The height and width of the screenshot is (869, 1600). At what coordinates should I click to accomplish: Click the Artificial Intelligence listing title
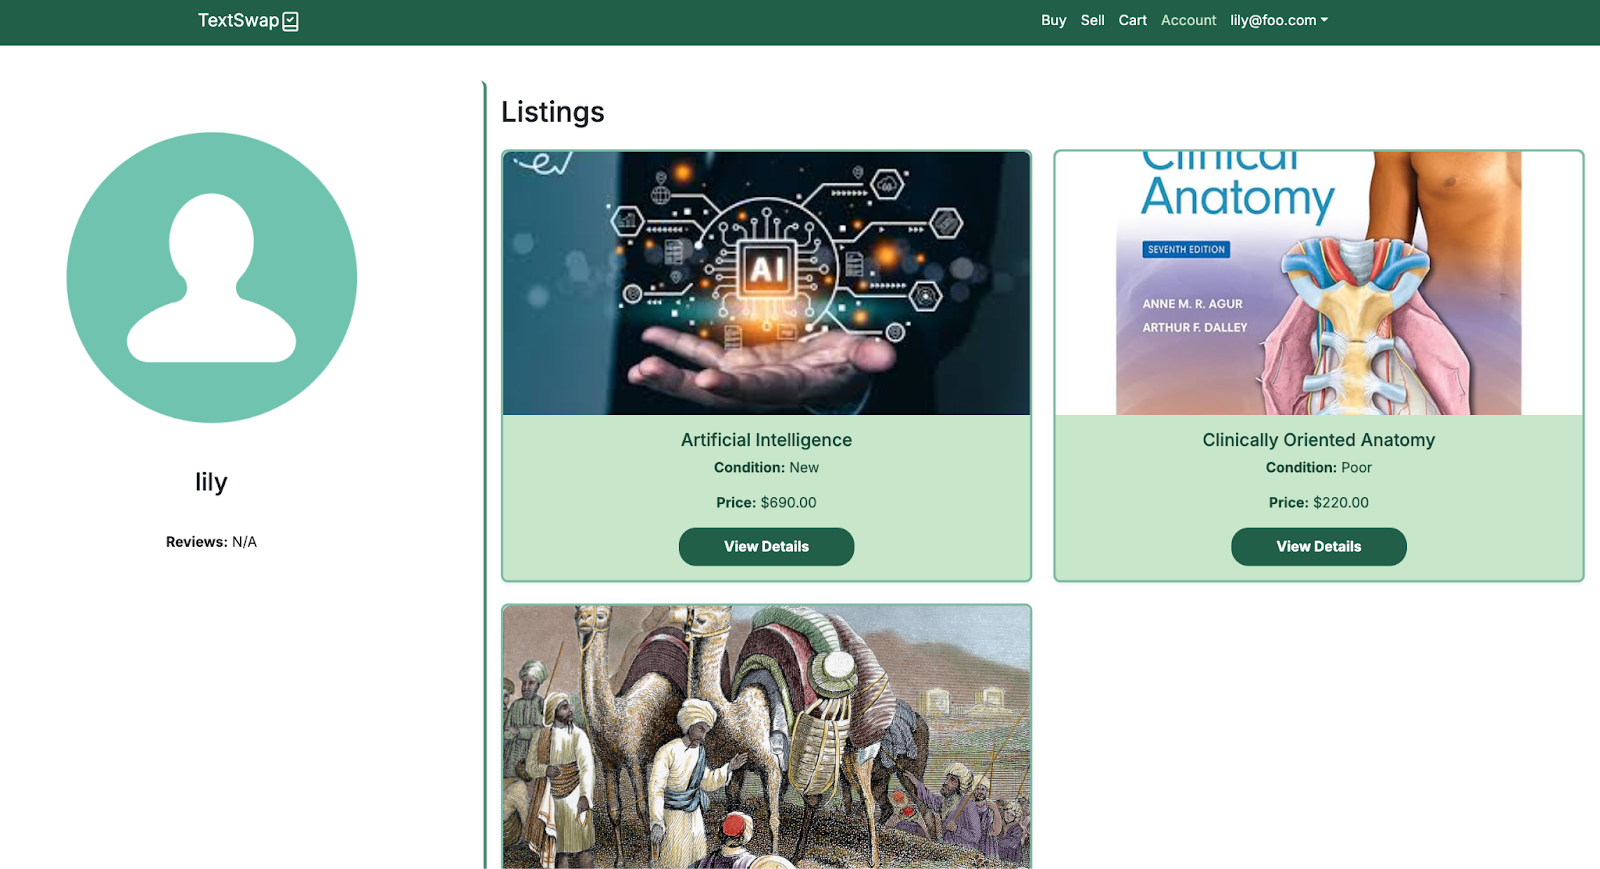pyautogui.click(x=766, y=440)
